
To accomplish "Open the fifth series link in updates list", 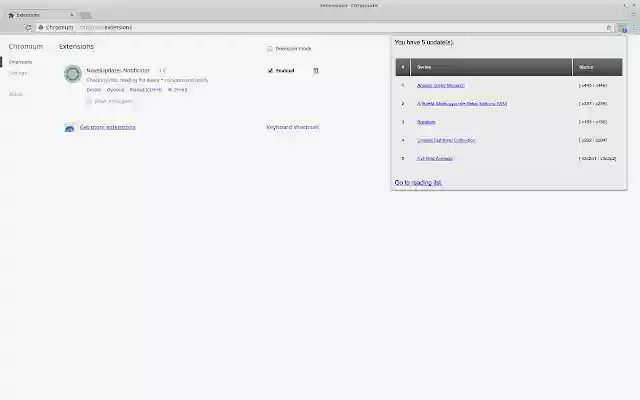I will [x=435, y=159].
